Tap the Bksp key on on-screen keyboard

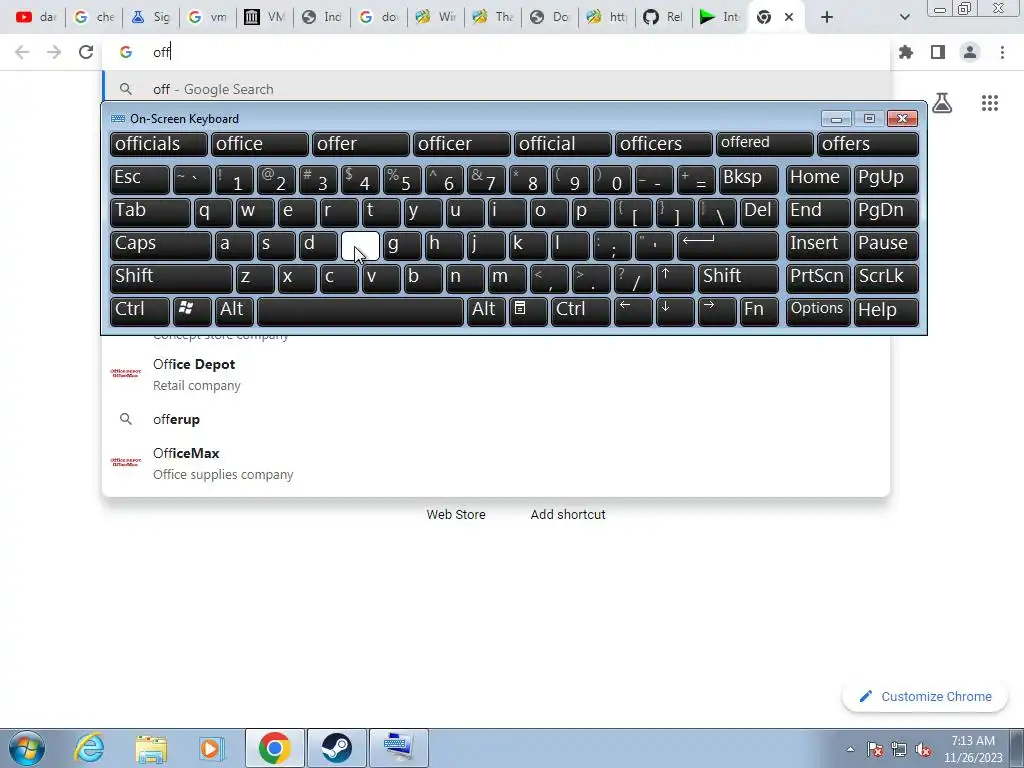point(748,180)
